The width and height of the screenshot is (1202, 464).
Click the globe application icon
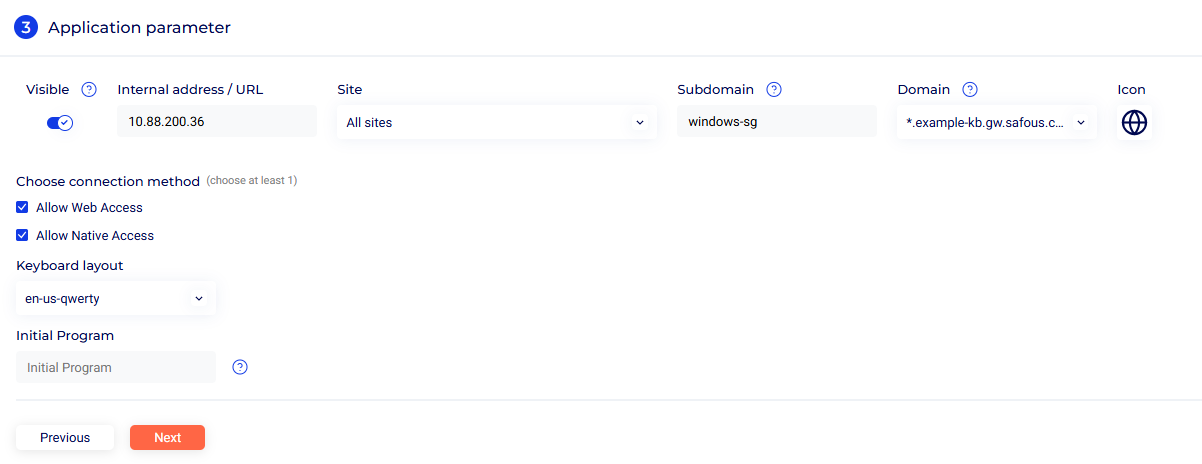pyautogui.click(x=1134, y=122)
